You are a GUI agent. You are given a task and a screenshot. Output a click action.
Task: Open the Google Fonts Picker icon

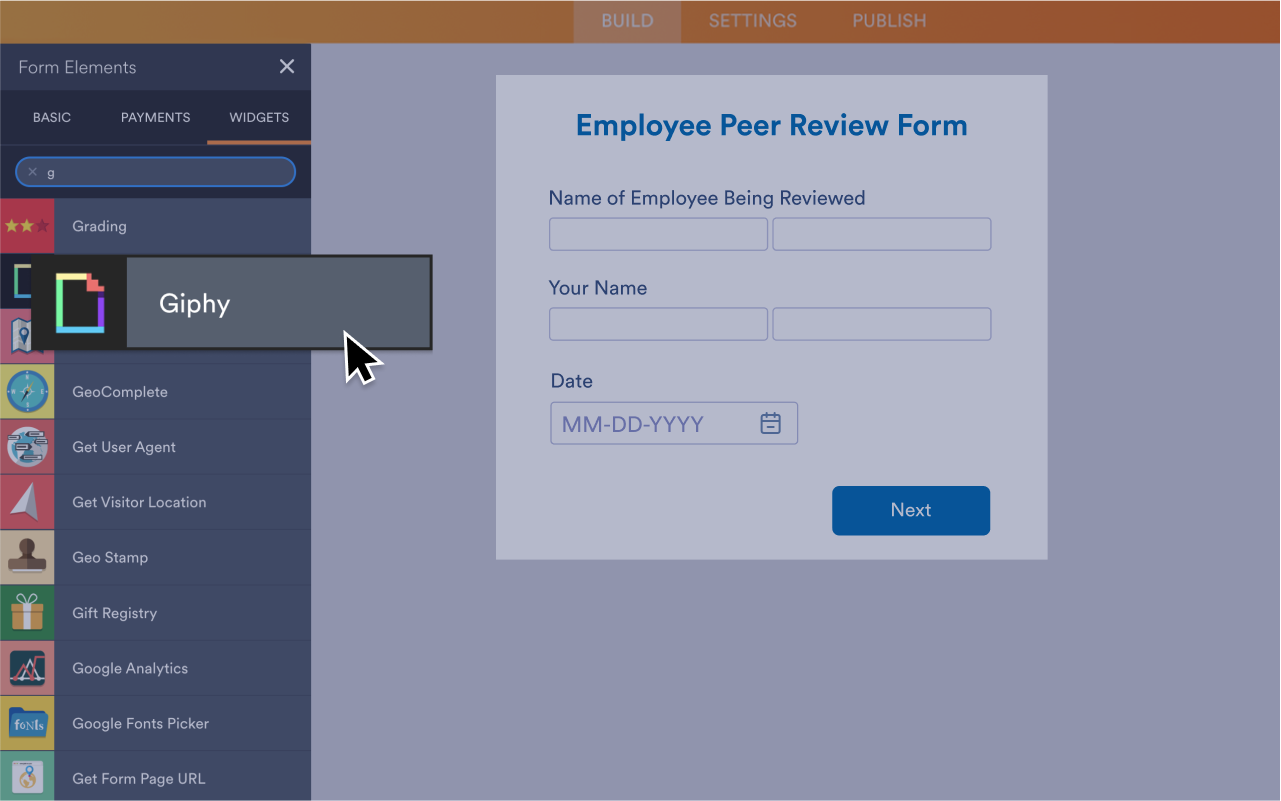tap(27, 723)
